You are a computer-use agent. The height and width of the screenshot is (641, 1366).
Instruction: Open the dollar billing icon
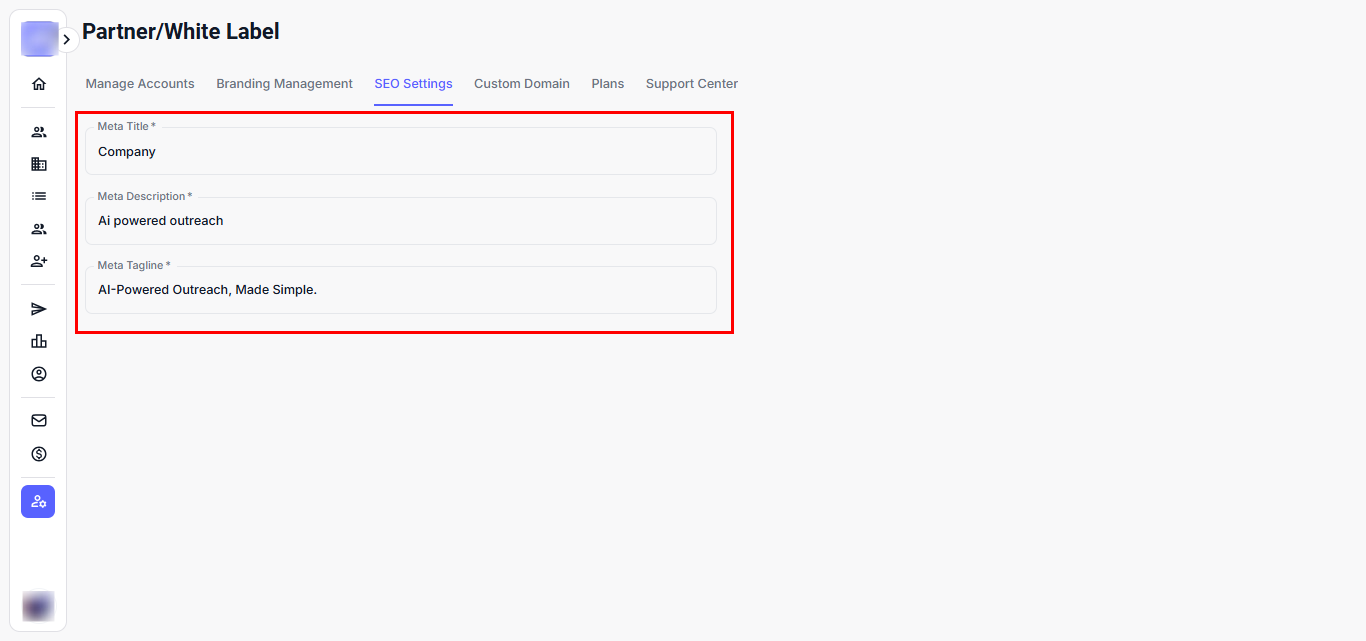coord(39,454)
